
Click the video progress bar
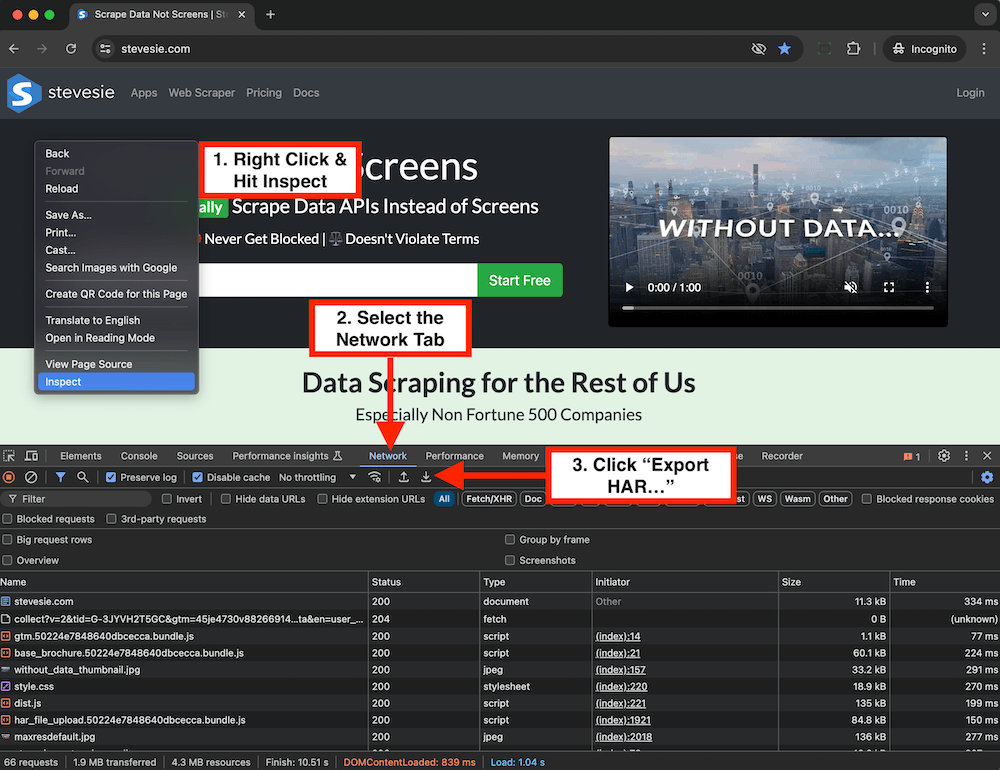tap(778, 308)
